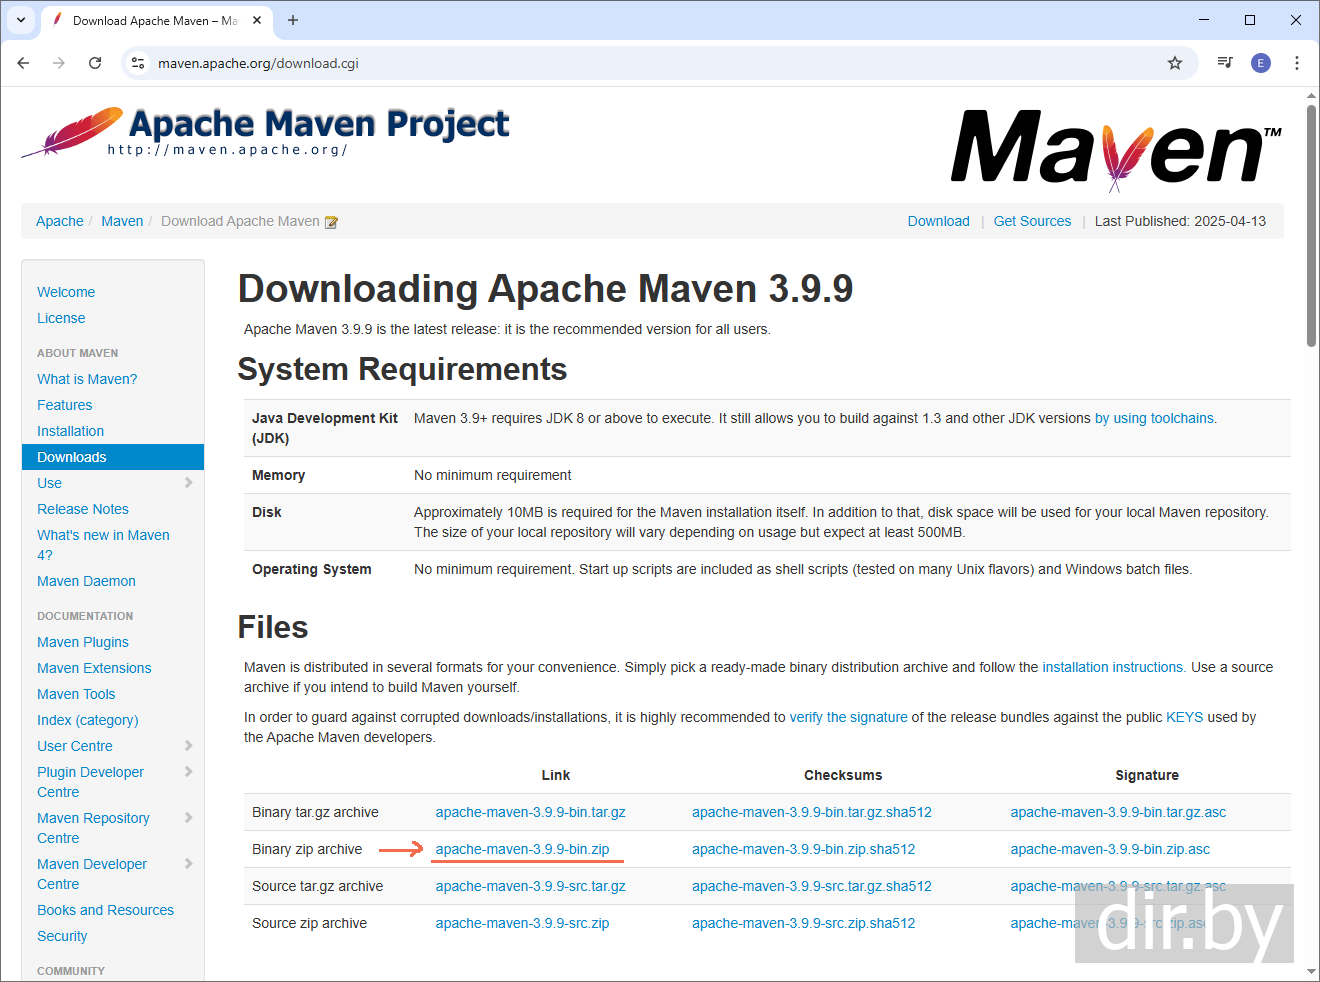Reload the Maven download page
This screenshot has width=1320, height=982.
[95, 63]
